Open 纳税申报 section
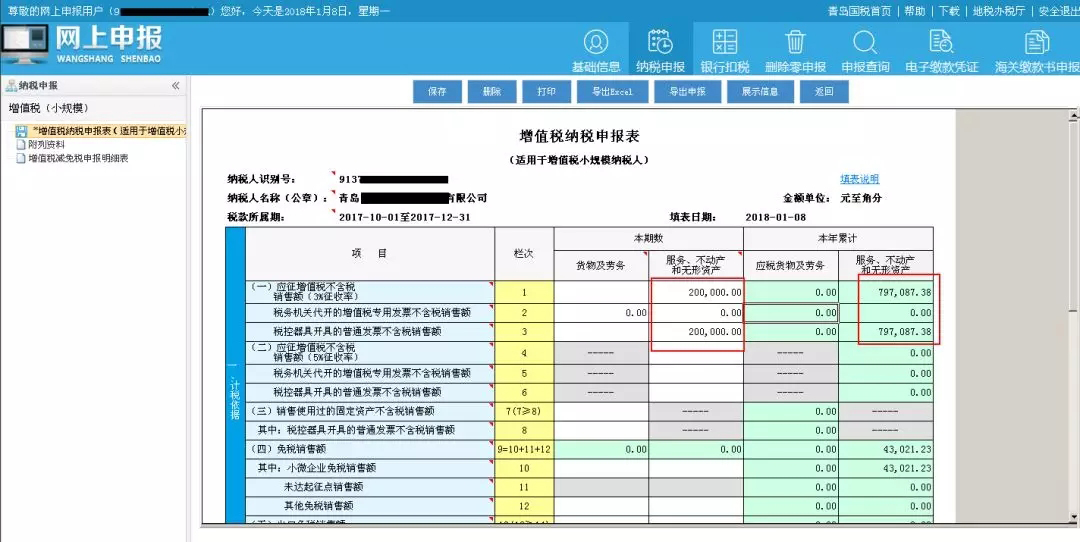Viewport: 1080px width, 542px height. (x=660, y=50)
